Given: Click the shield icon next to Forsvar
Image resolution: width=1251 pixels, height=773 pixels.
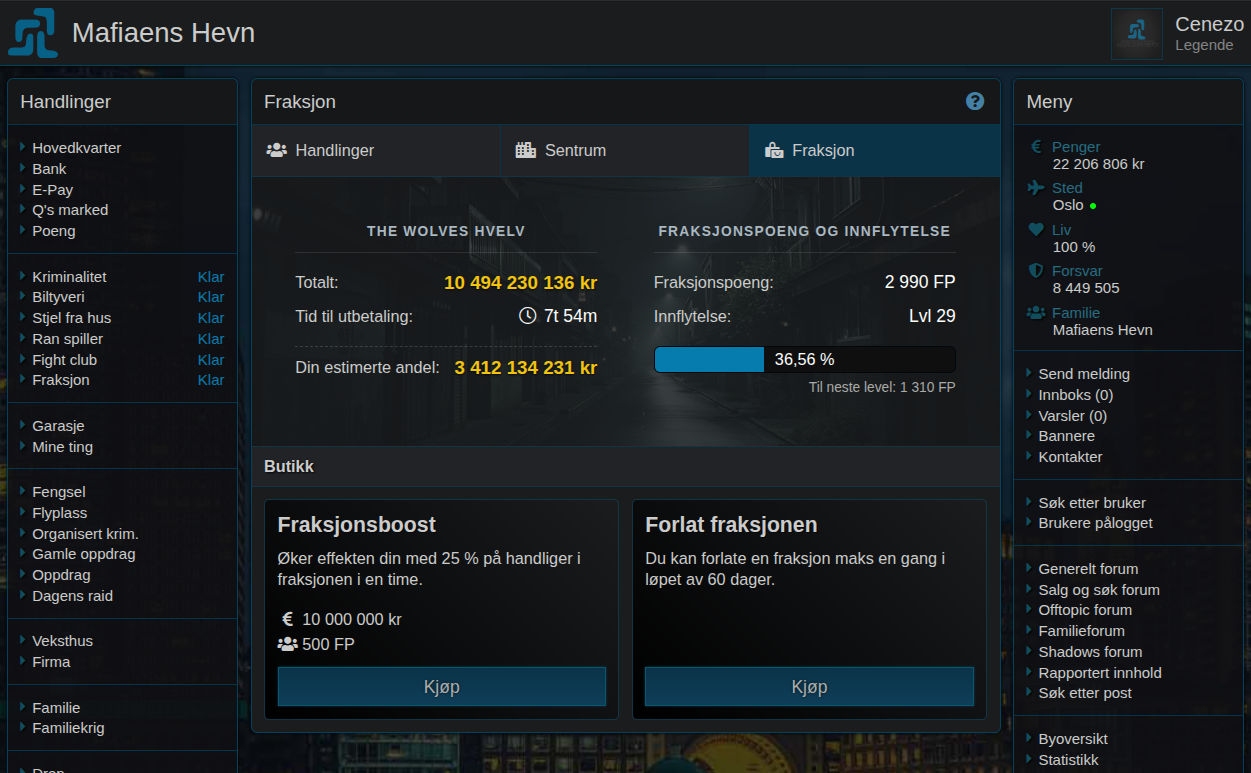Looking at the screenshot, I should click(1036, 270).
